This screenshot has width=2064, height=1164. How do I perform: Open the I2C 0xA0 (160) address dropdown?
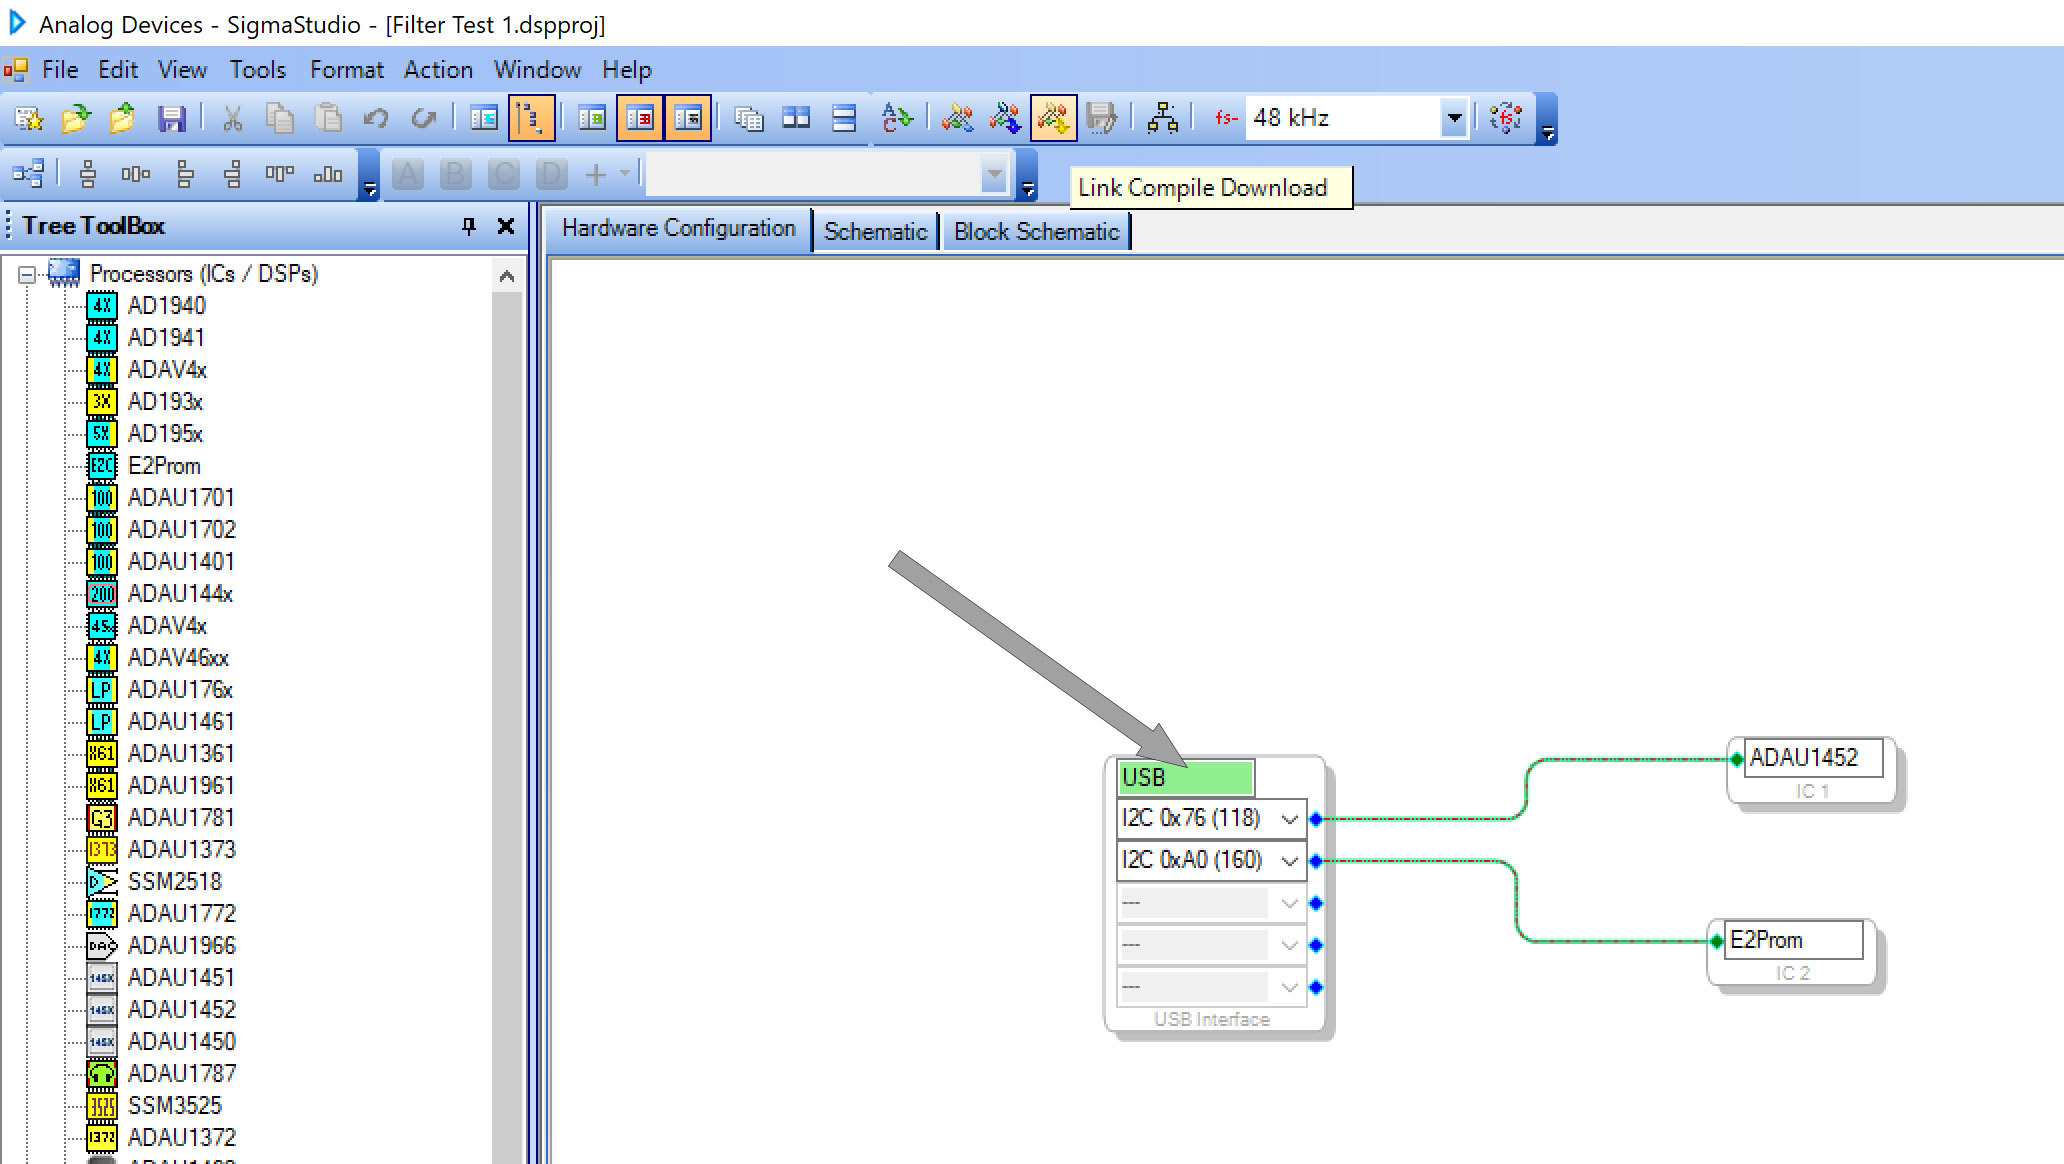click(x=1290, y=861)
